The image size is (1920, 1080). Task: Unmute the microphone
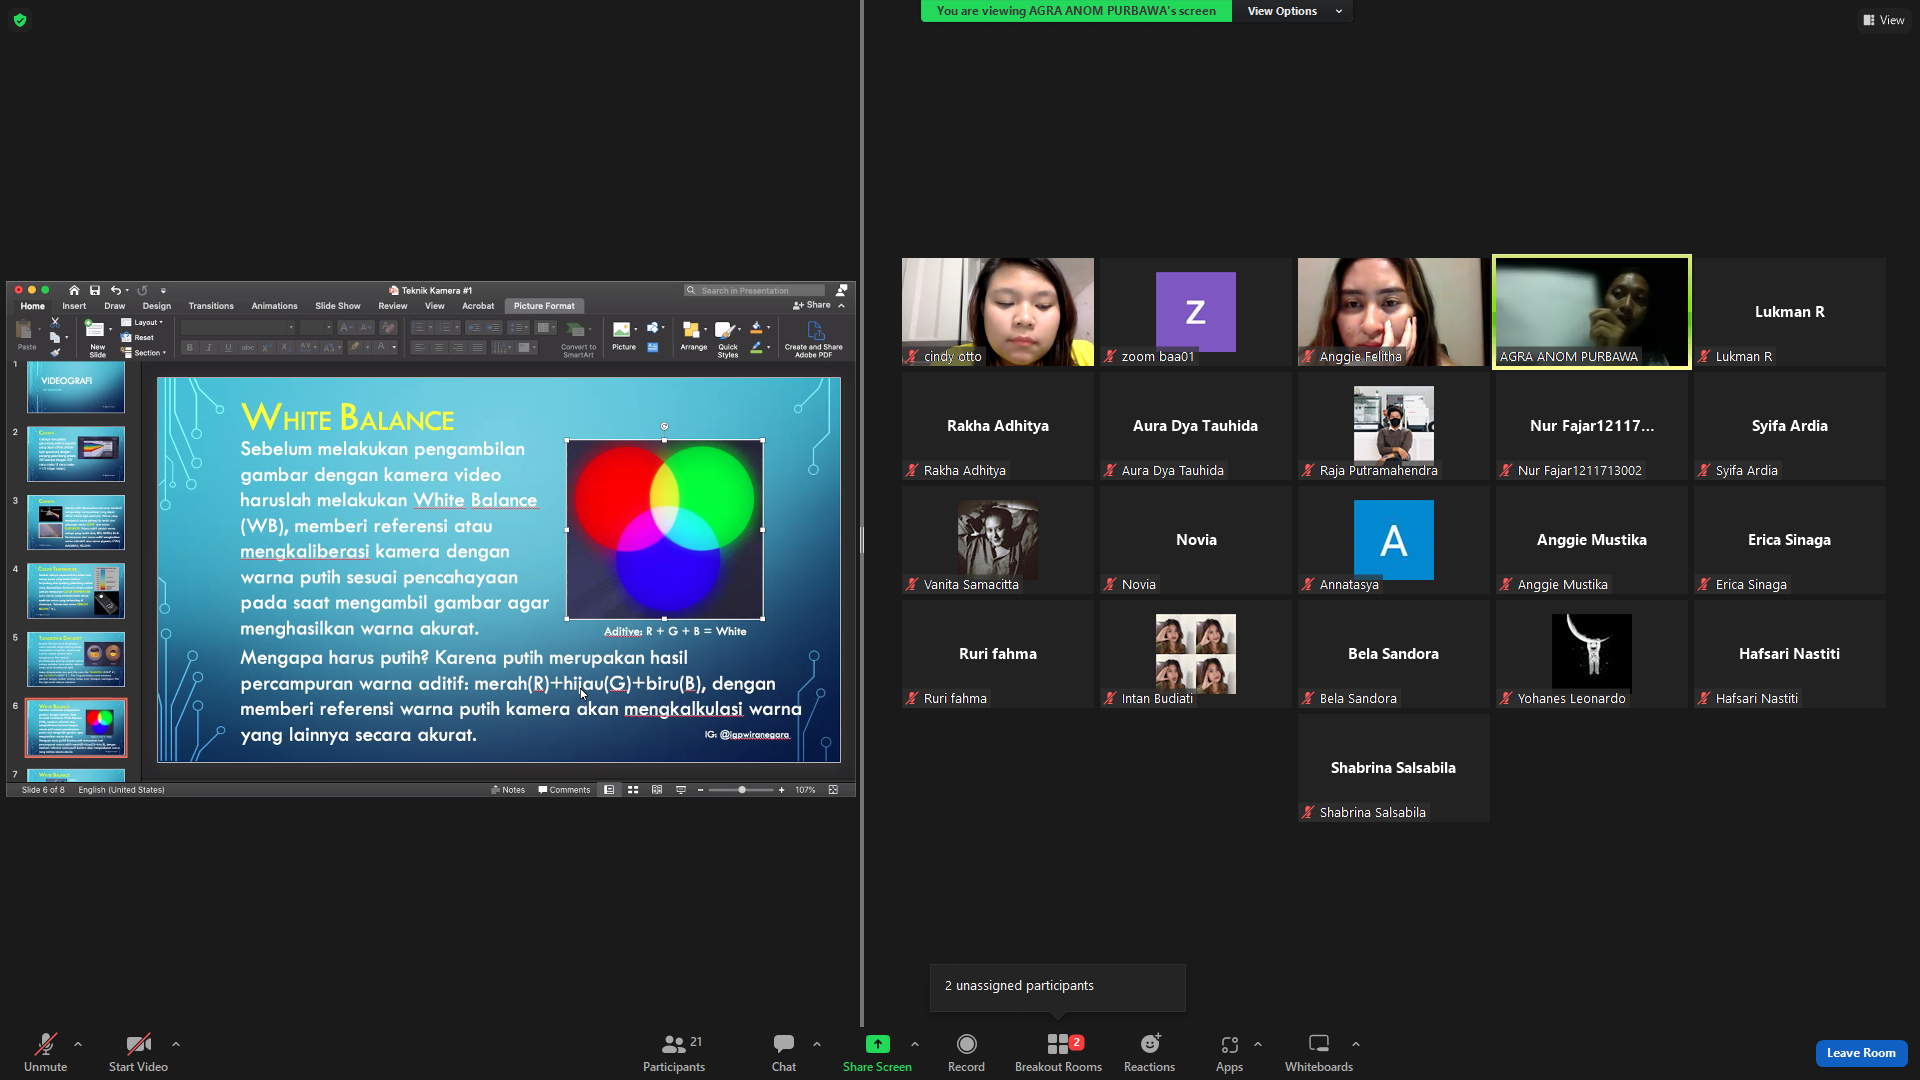[45, 1053]
